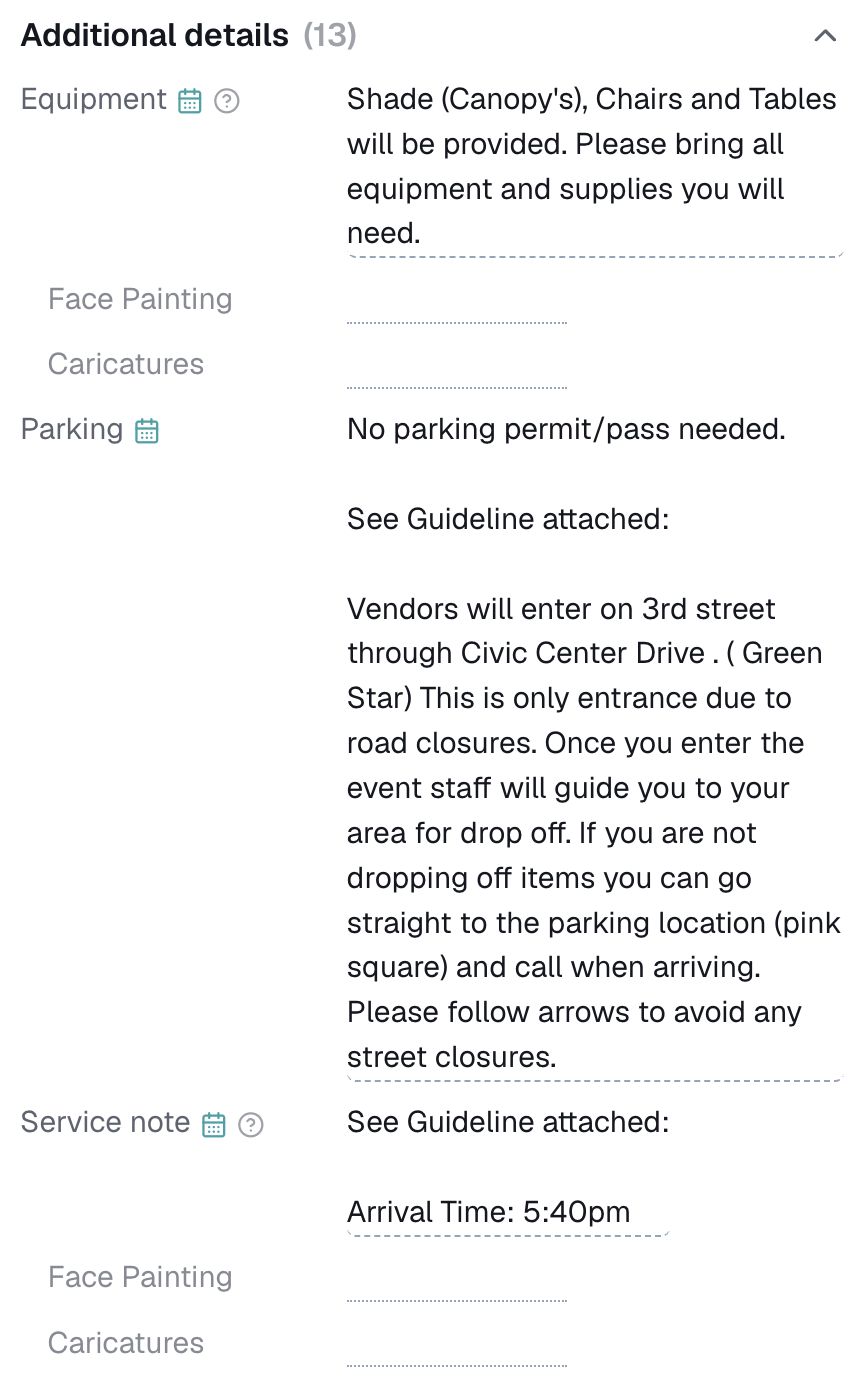The height and width of the screenshot is (1382, 860).
Task: Click the calendar icon beside Parking
Action: [x=147, y=431]
